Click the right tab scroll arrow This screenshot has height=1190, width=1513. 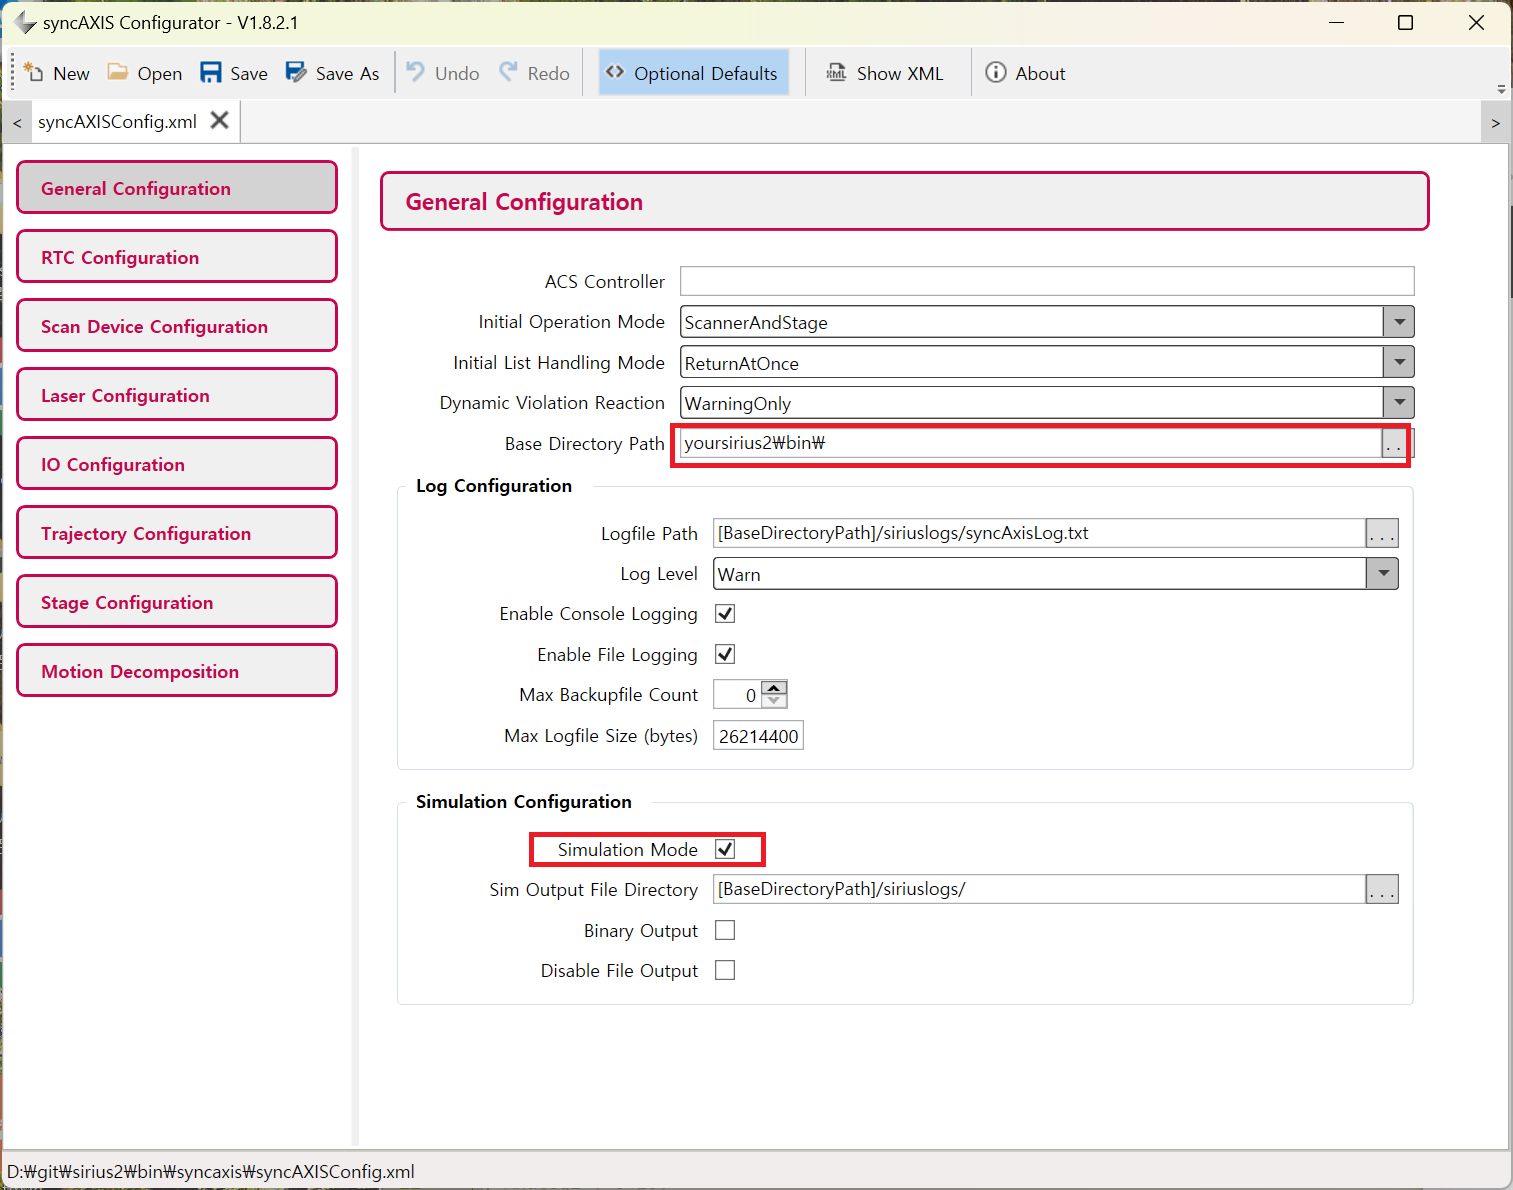pos(1495,123)
